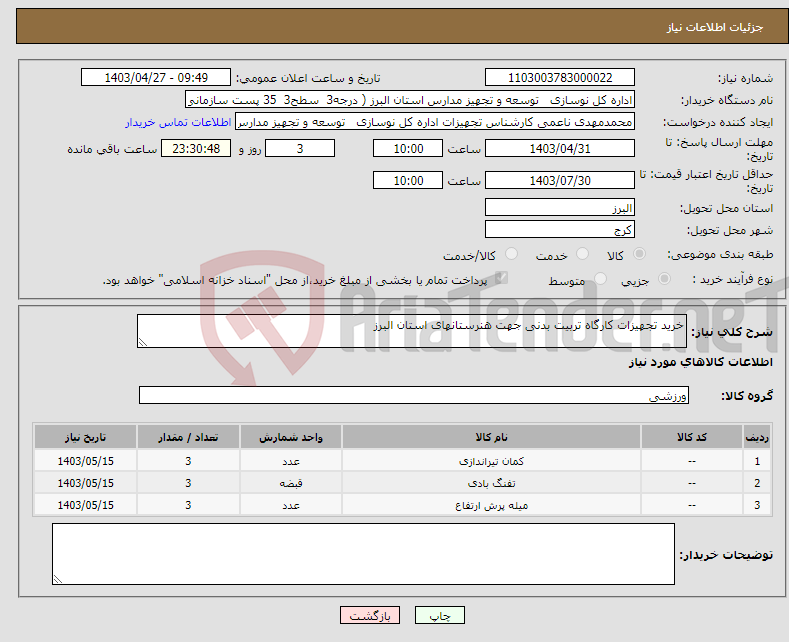
Task: Click the remaining days field showing 3
Action: [x=300, y=148]
